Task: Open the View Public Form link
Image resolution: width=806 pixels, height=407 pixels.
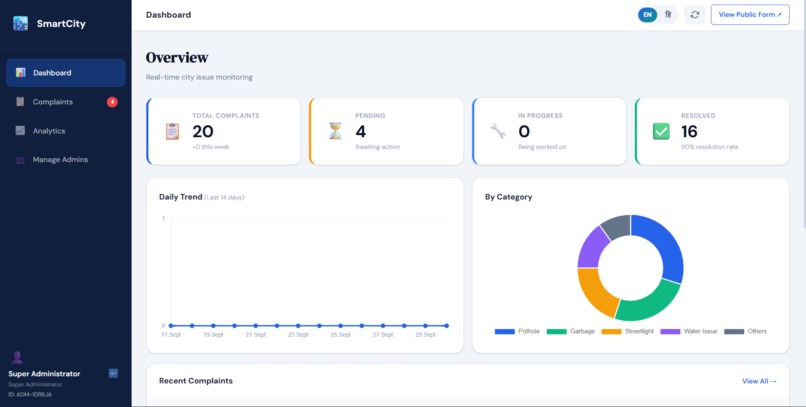Action: pyautogui.click(x=750, y=14)
